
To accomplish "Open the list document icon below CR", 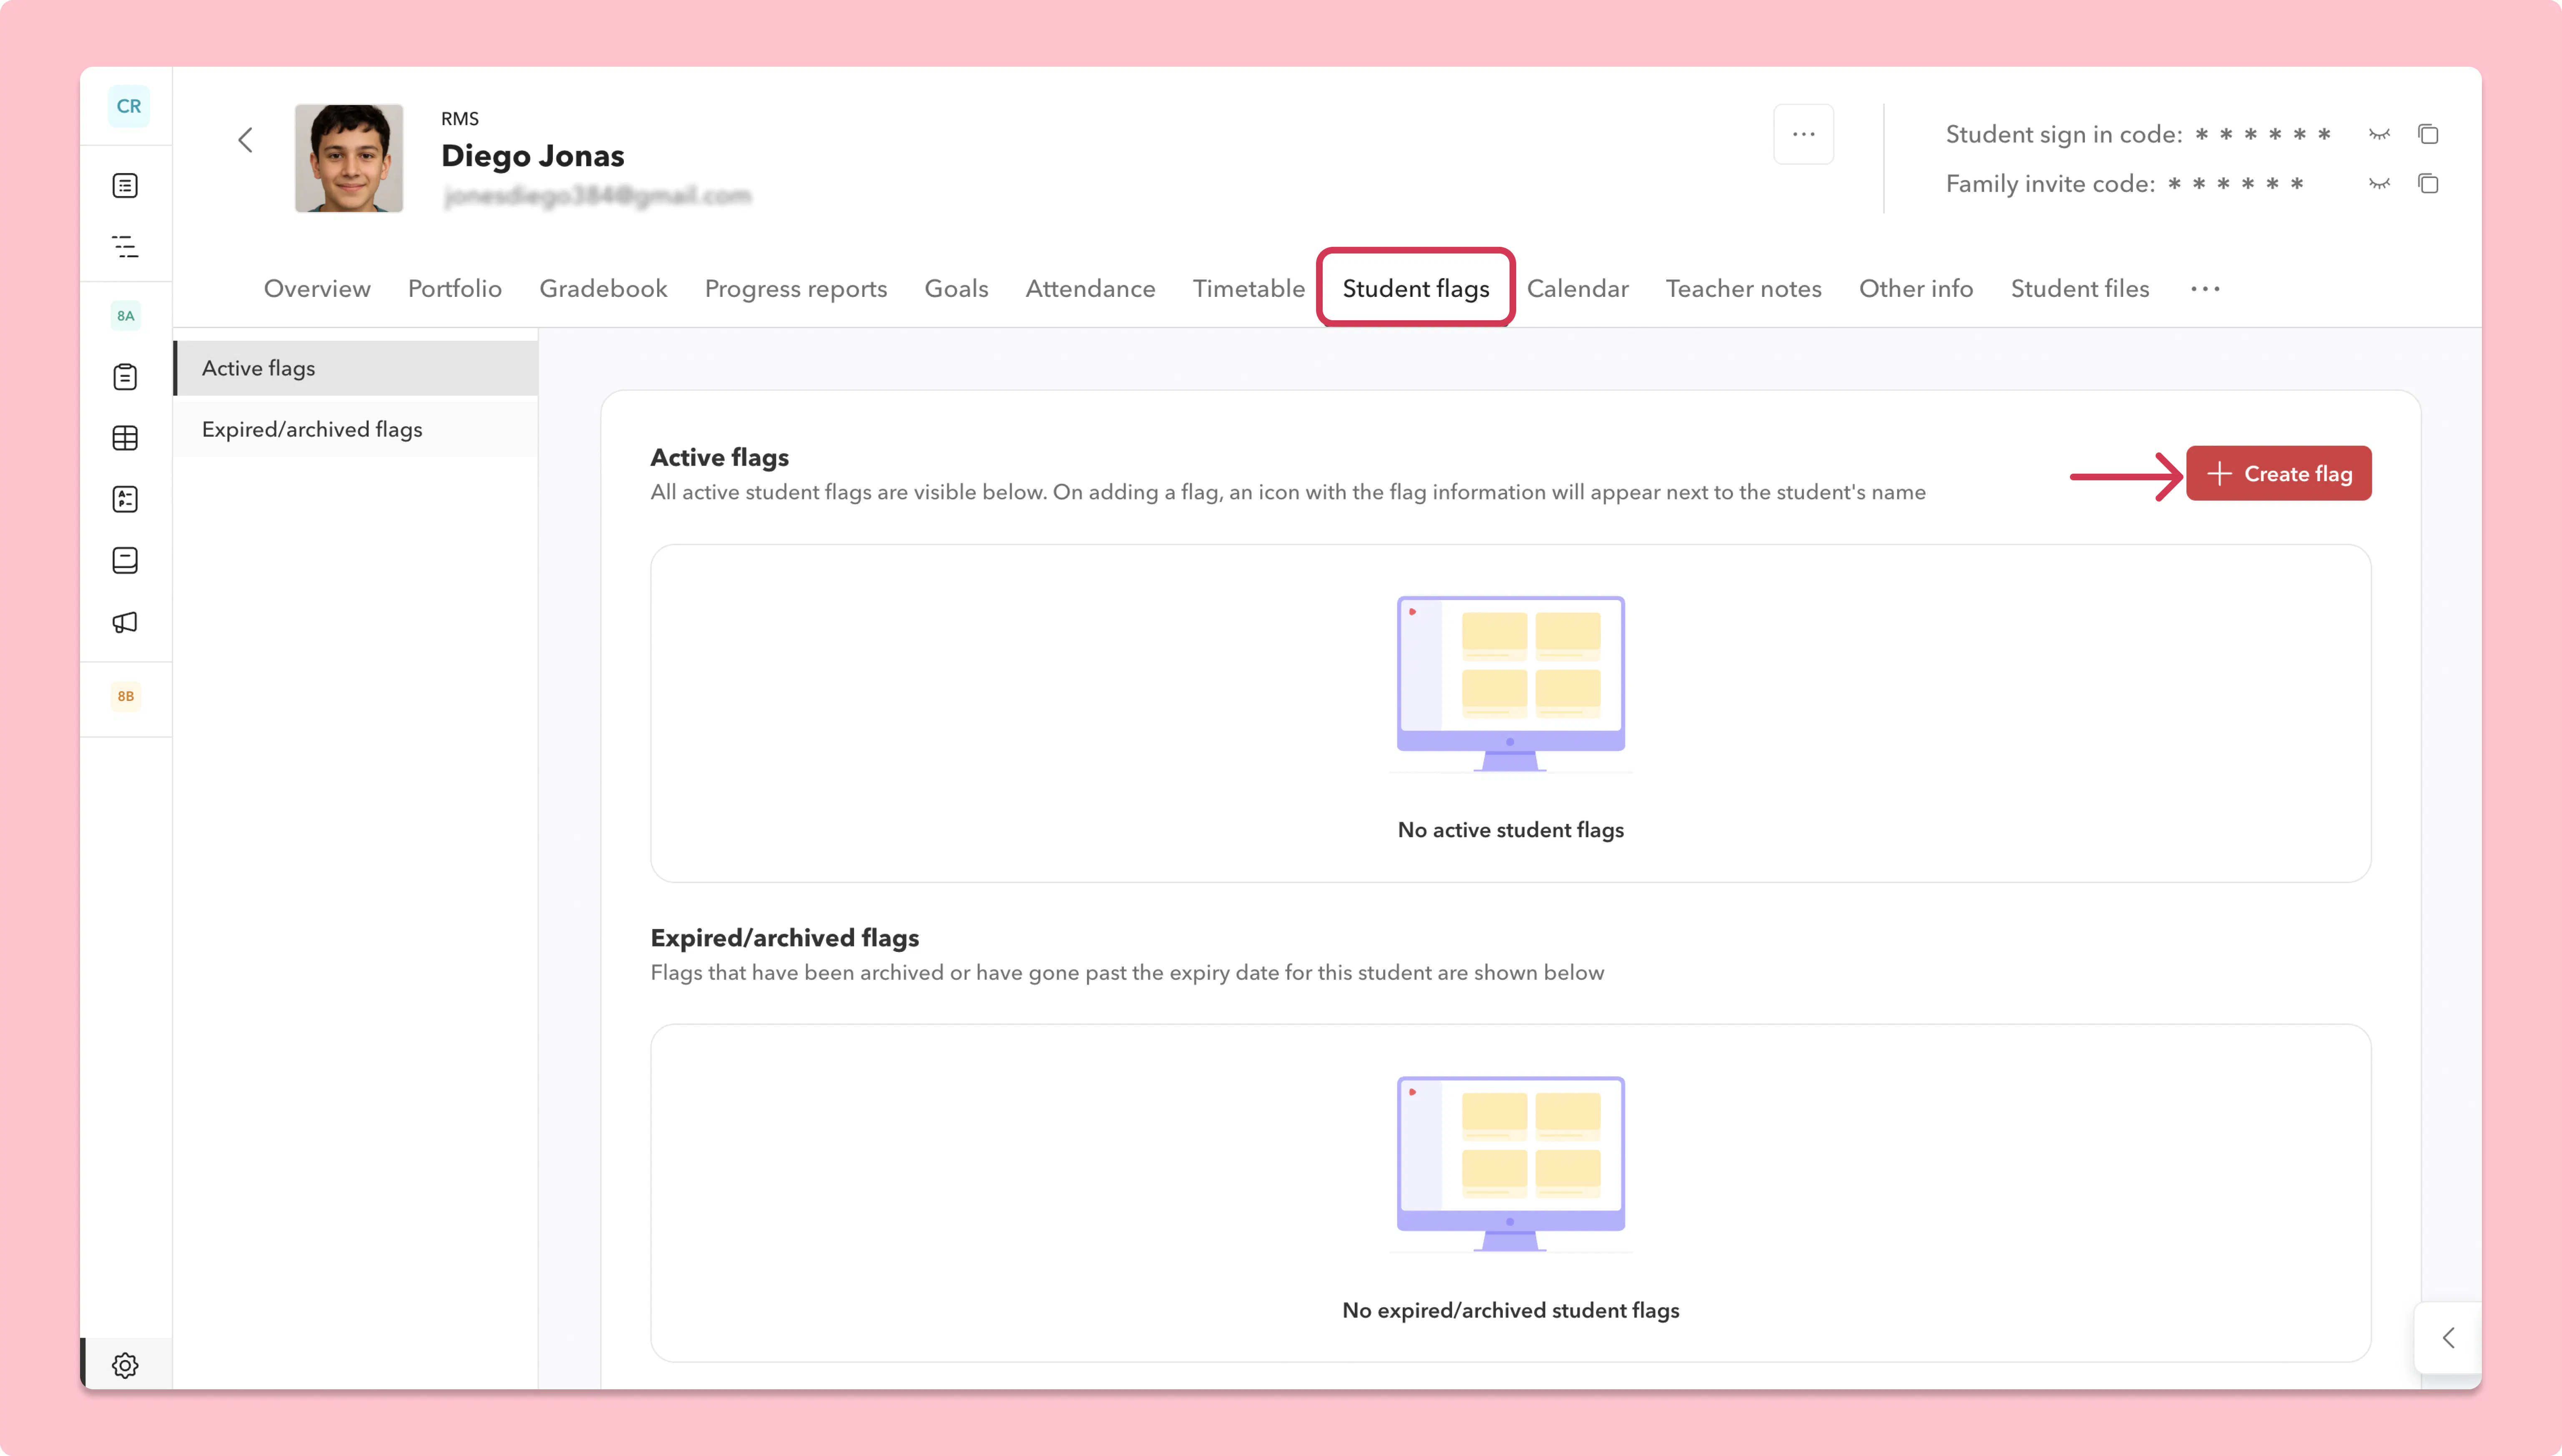I will [125, 185].
